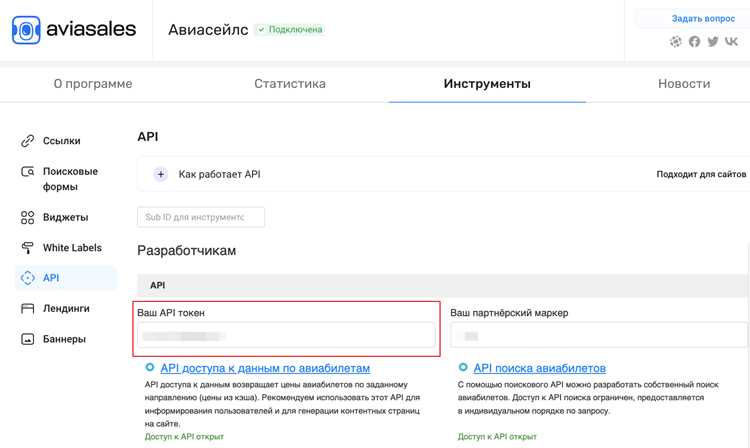Click the Поисковые формы search icon
The image size is (750, 448).
(x=28, y=171)
